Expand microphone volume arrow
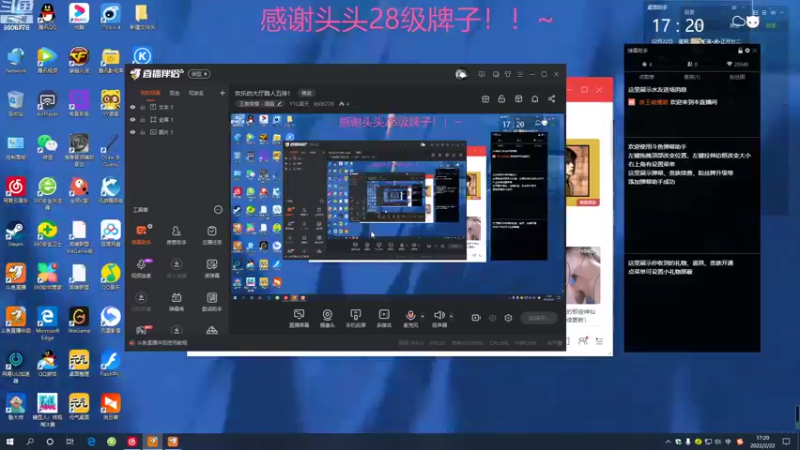800x450 pixels. tap(422, 316)
